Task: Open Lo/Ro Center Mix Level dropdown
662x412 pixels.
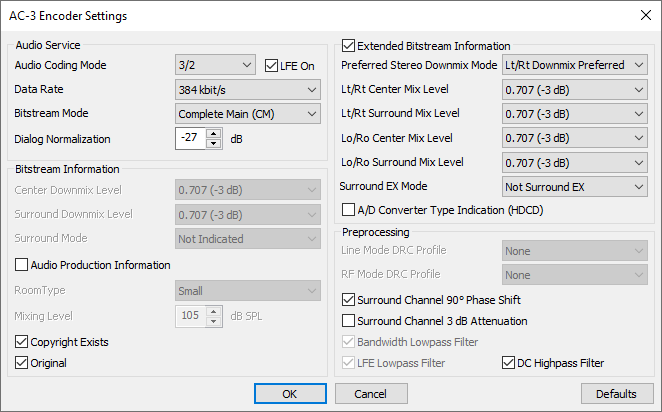Action: point(575,138)
